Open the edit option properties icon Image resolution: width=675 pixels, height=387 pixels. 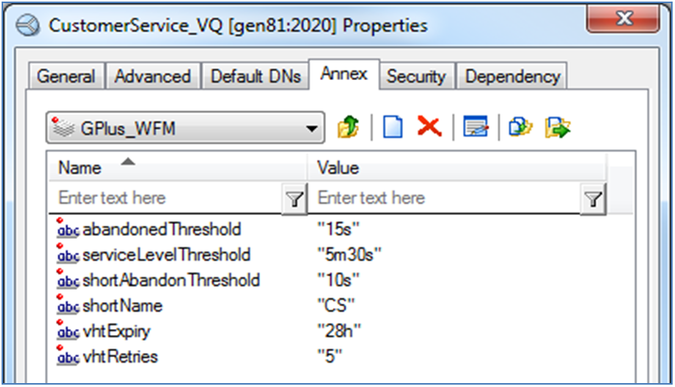[x=476, y=127]
